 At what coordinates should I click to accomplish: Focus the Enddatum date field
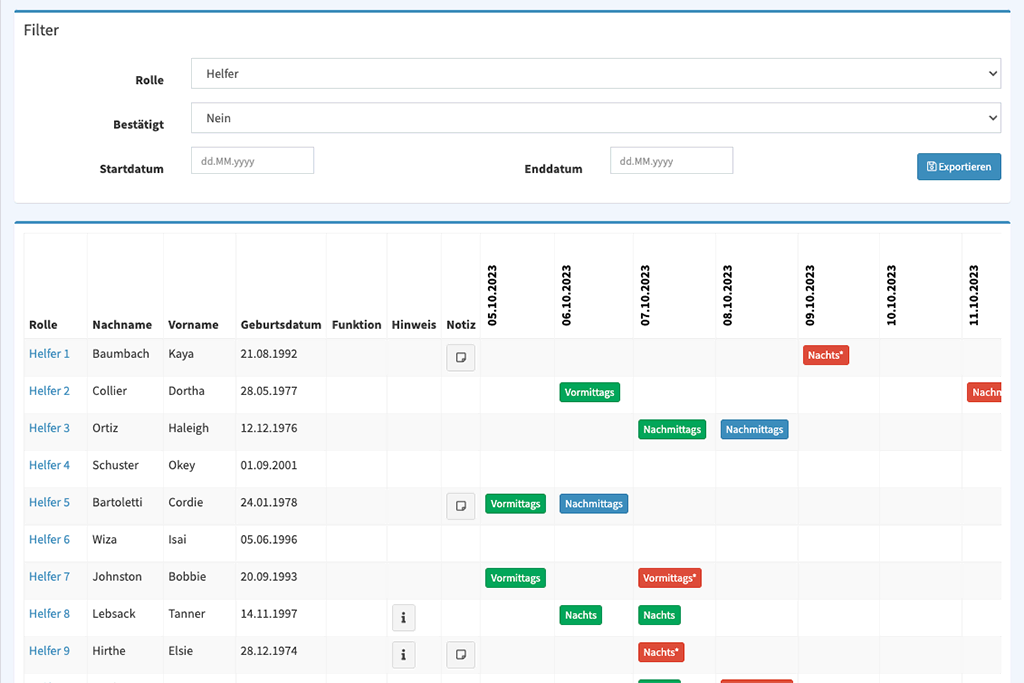pyautogui.click(x=671, y=161)
